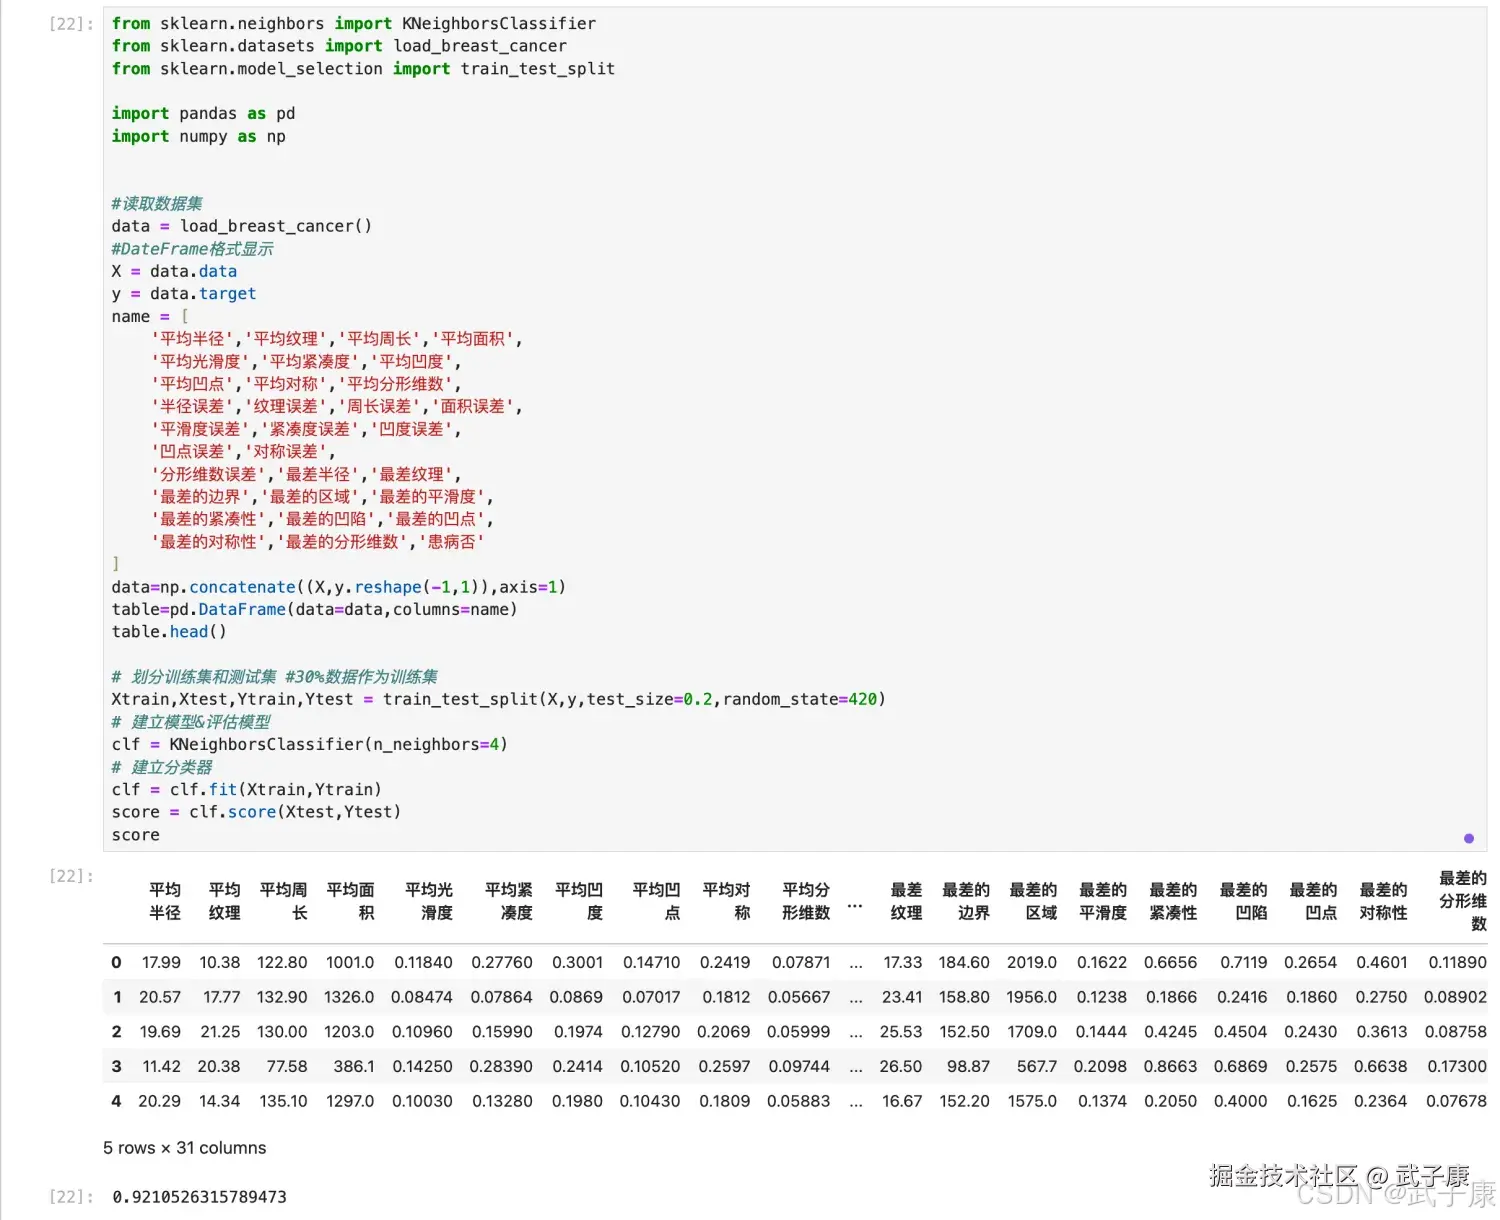
Task: Click the cell with value 1326.0
Action: click(x=349, y=997)
